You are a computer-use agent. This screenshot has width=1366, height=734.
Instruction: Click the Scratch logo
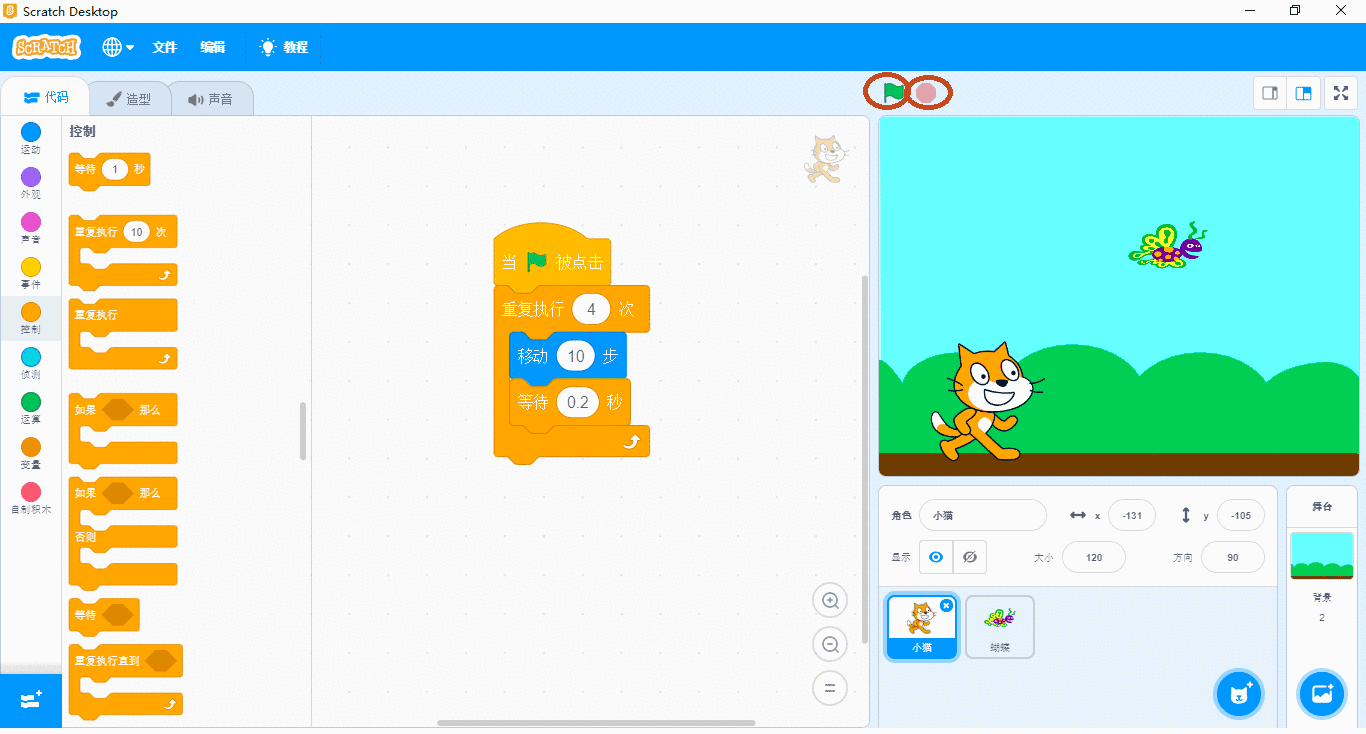(46, 47)
